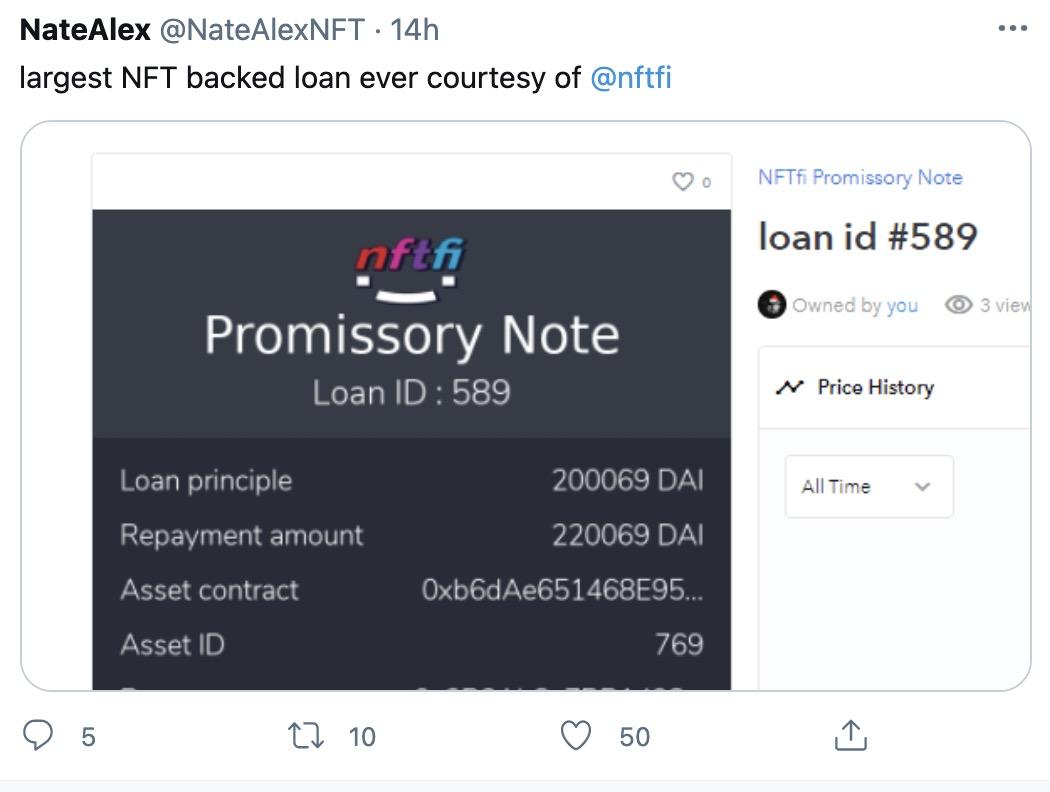
Task: Like the tweet with the heart icon
Action: [x=576, y=736]
